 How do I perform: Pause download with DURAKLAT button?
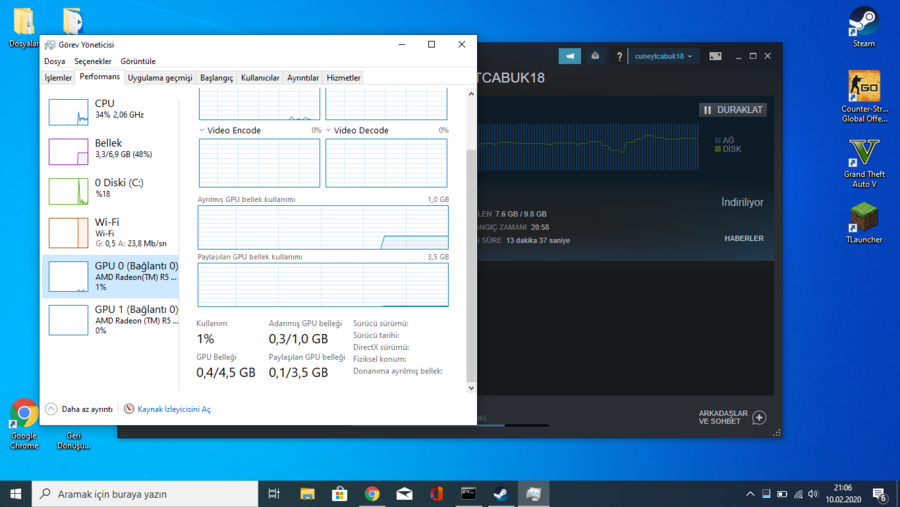coord(733,110)
